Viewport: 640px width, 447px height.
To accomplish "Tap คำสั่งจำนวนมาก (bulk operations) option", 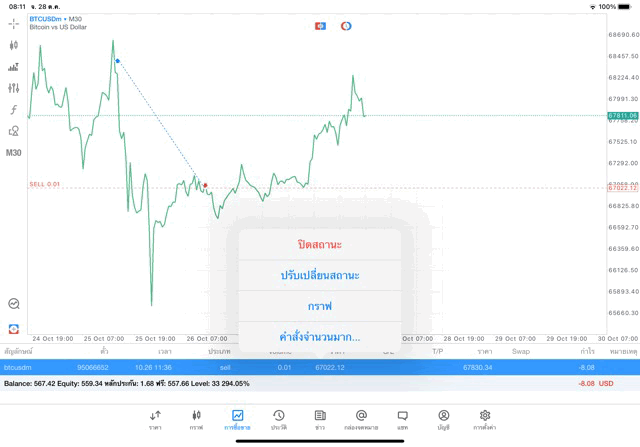I will pos(320,336).
